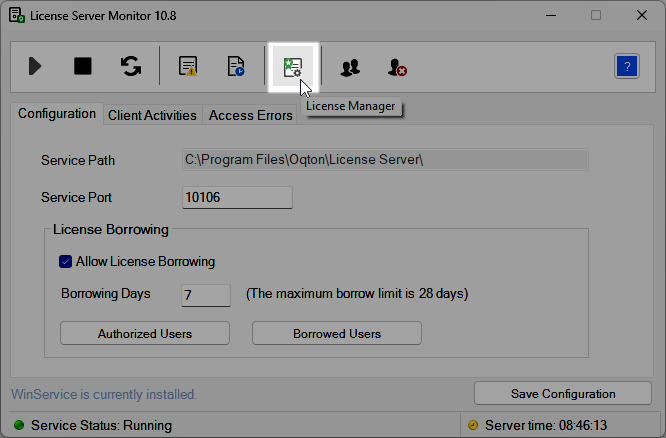Open help with the blue question mark
The width and height of the screenshot is (666, 438).
click(x=627, y=67)
